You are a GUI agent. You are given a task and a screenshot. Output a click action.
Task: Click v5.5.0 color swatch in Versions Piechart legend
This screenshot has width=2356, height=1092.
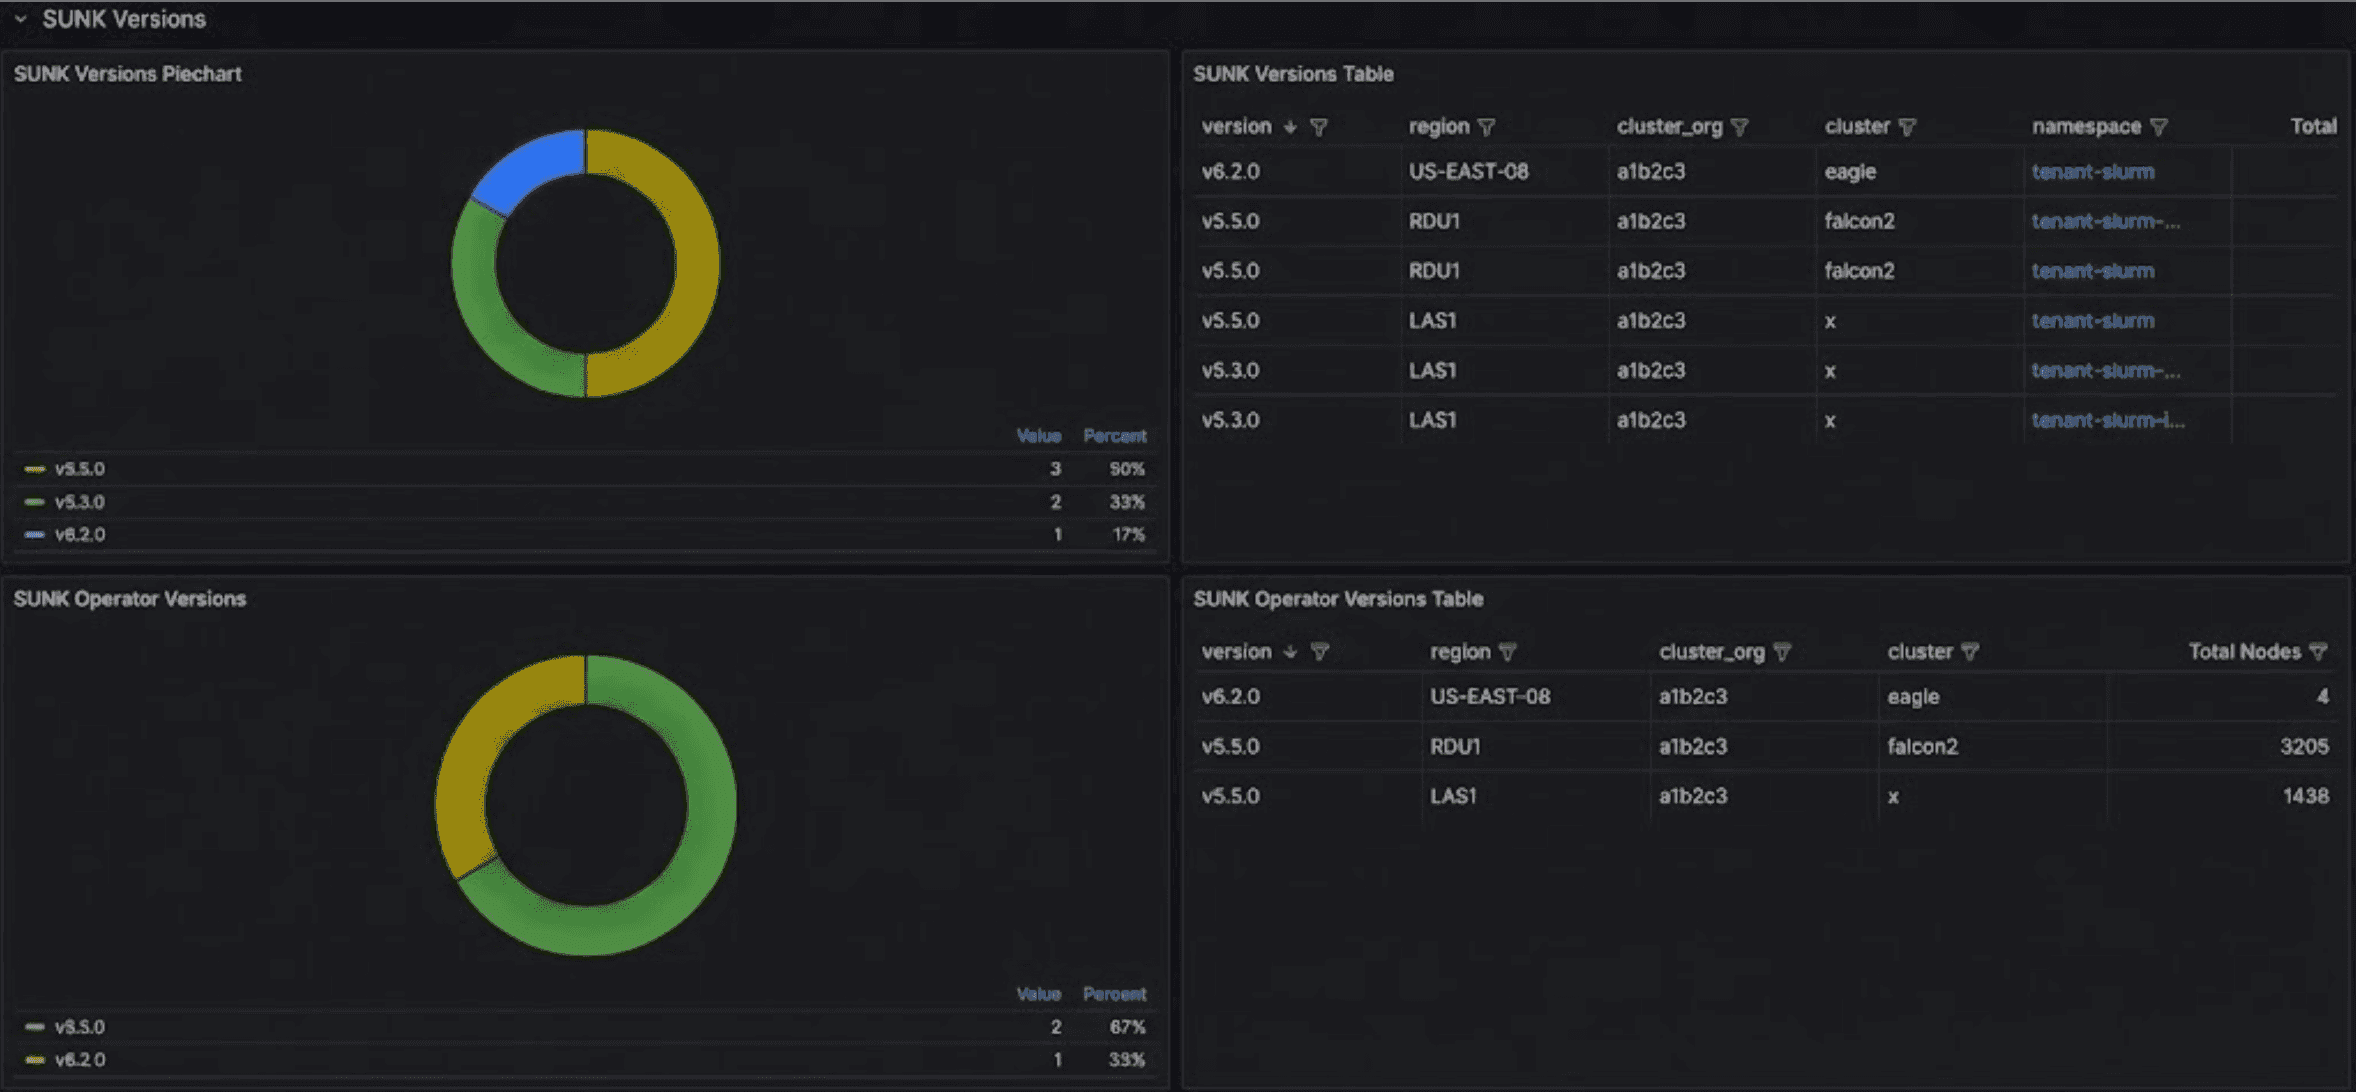click(35, 469)
